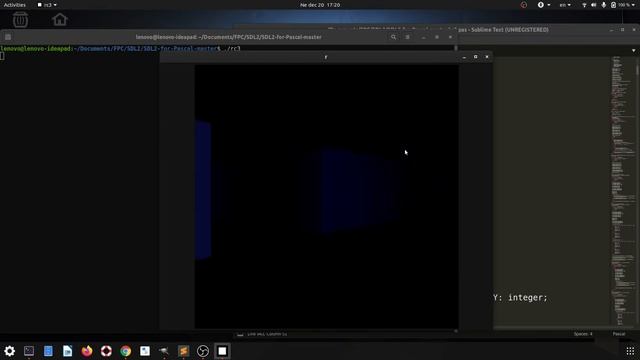Open the 'Pascal' syntax selector in status bar
Screen dimensions: 640x360
pyautogui.click(x=619, y=334)
